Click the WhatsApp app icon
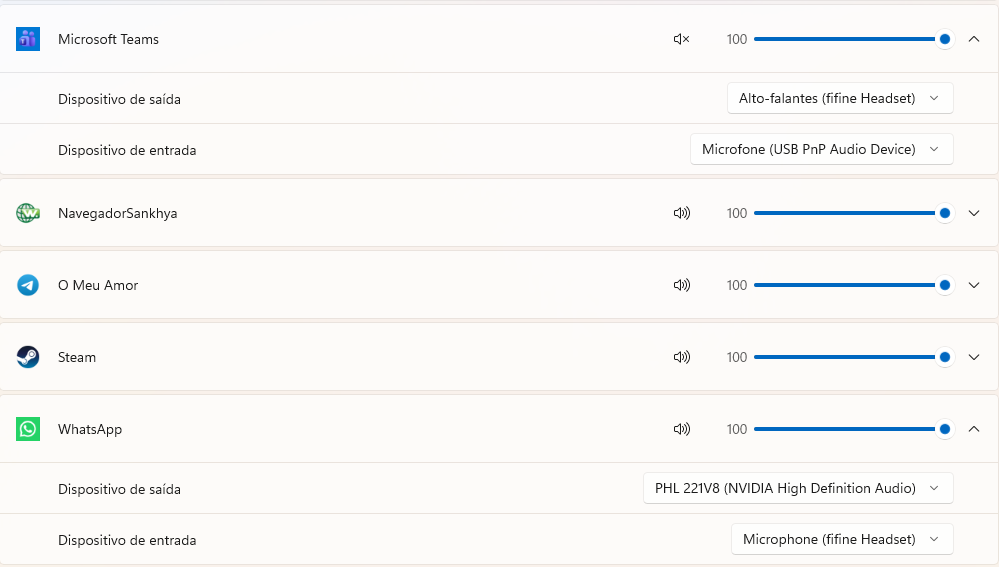 pyautogui.click(x=28, y=429)
